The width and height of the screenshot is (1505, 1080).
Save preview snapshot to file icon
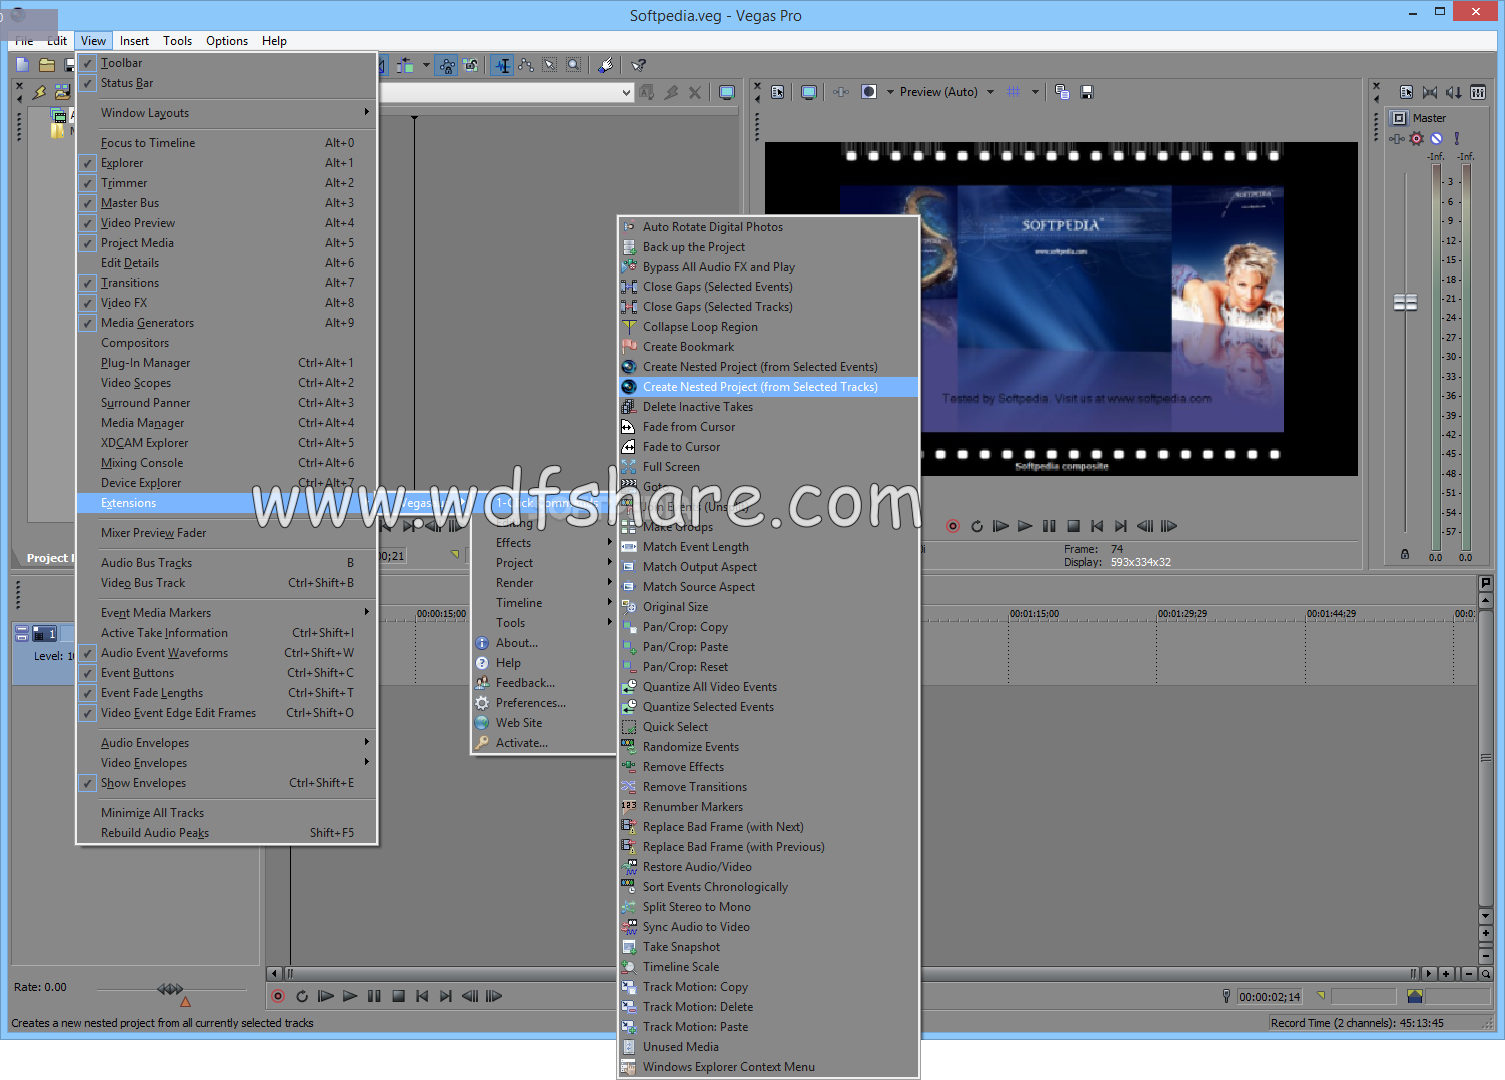coord(1087,92)
